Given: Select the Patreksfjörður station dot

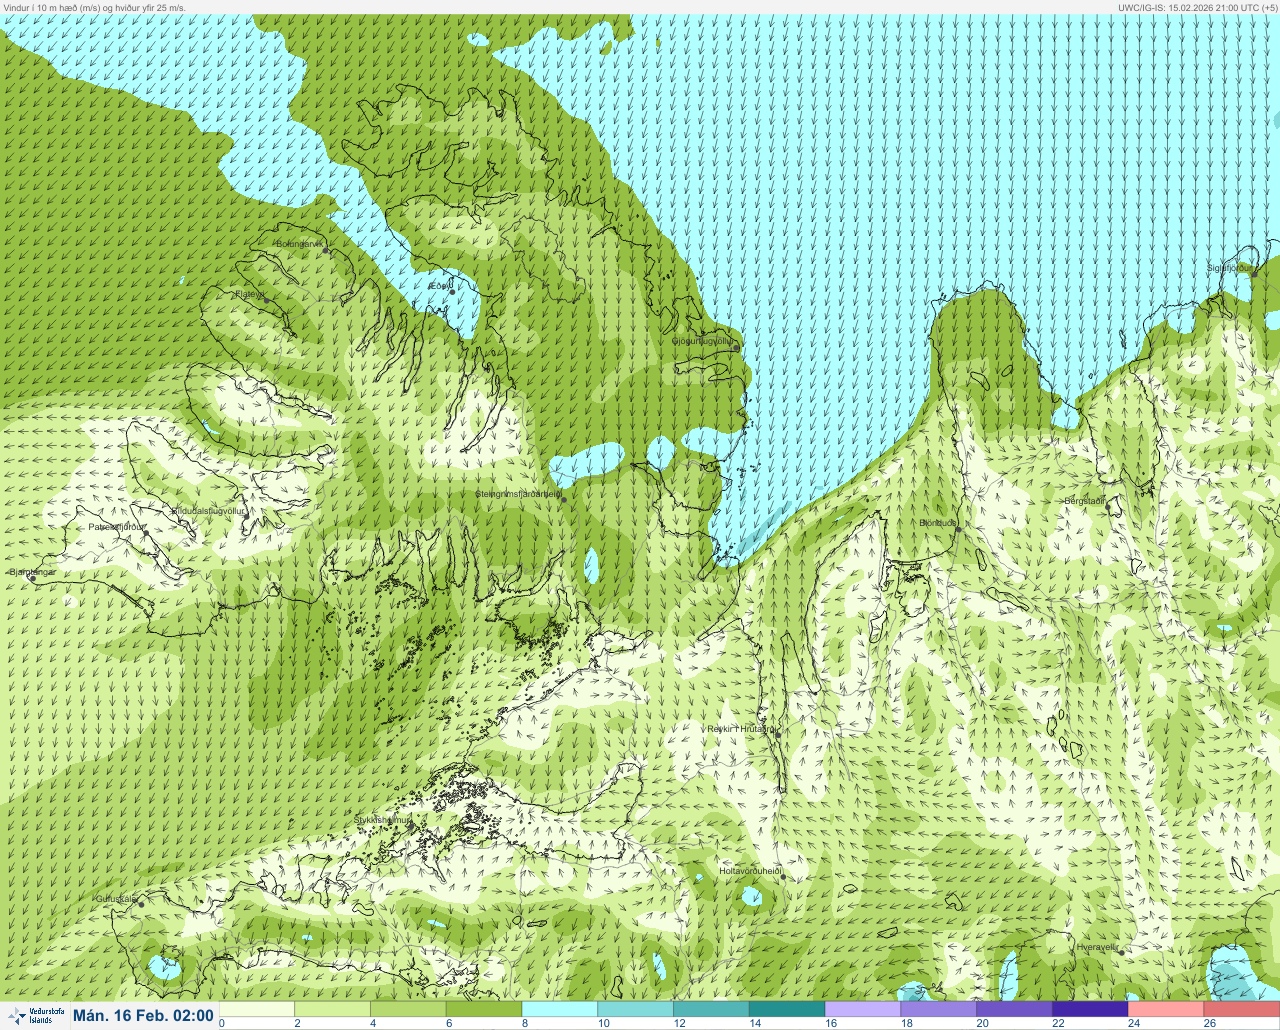Looking at the screenshot, I should (146, 533).
